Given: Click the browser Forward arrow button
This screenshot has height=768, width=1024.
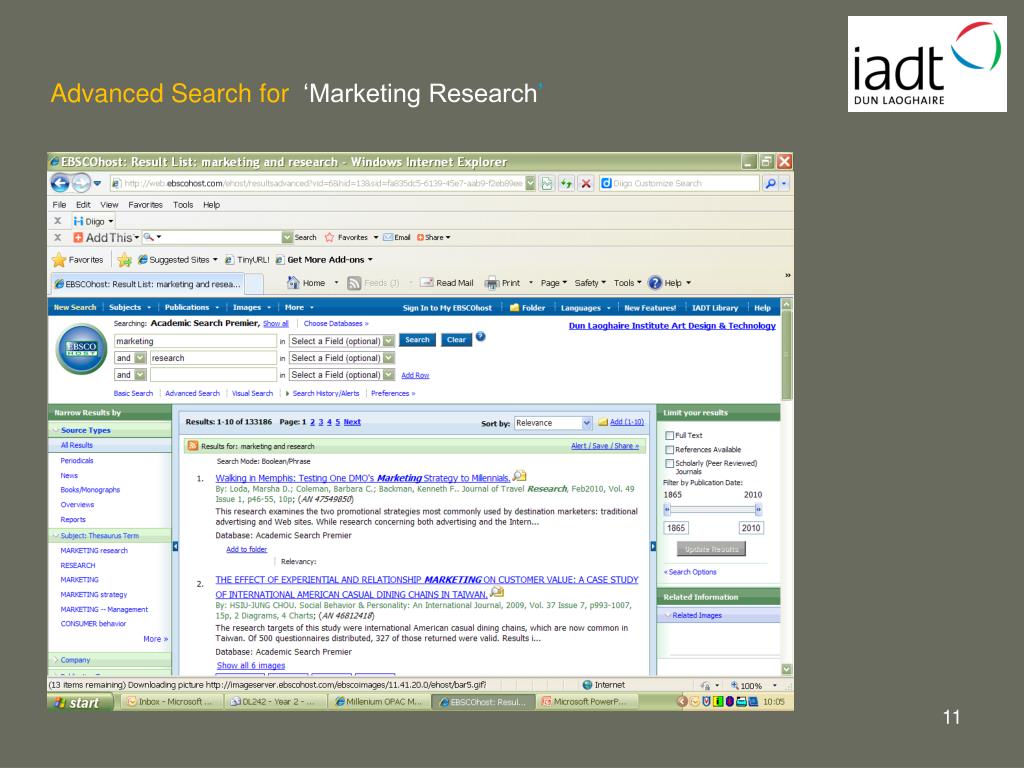Looking at the screenshot, I should (80, 184).
